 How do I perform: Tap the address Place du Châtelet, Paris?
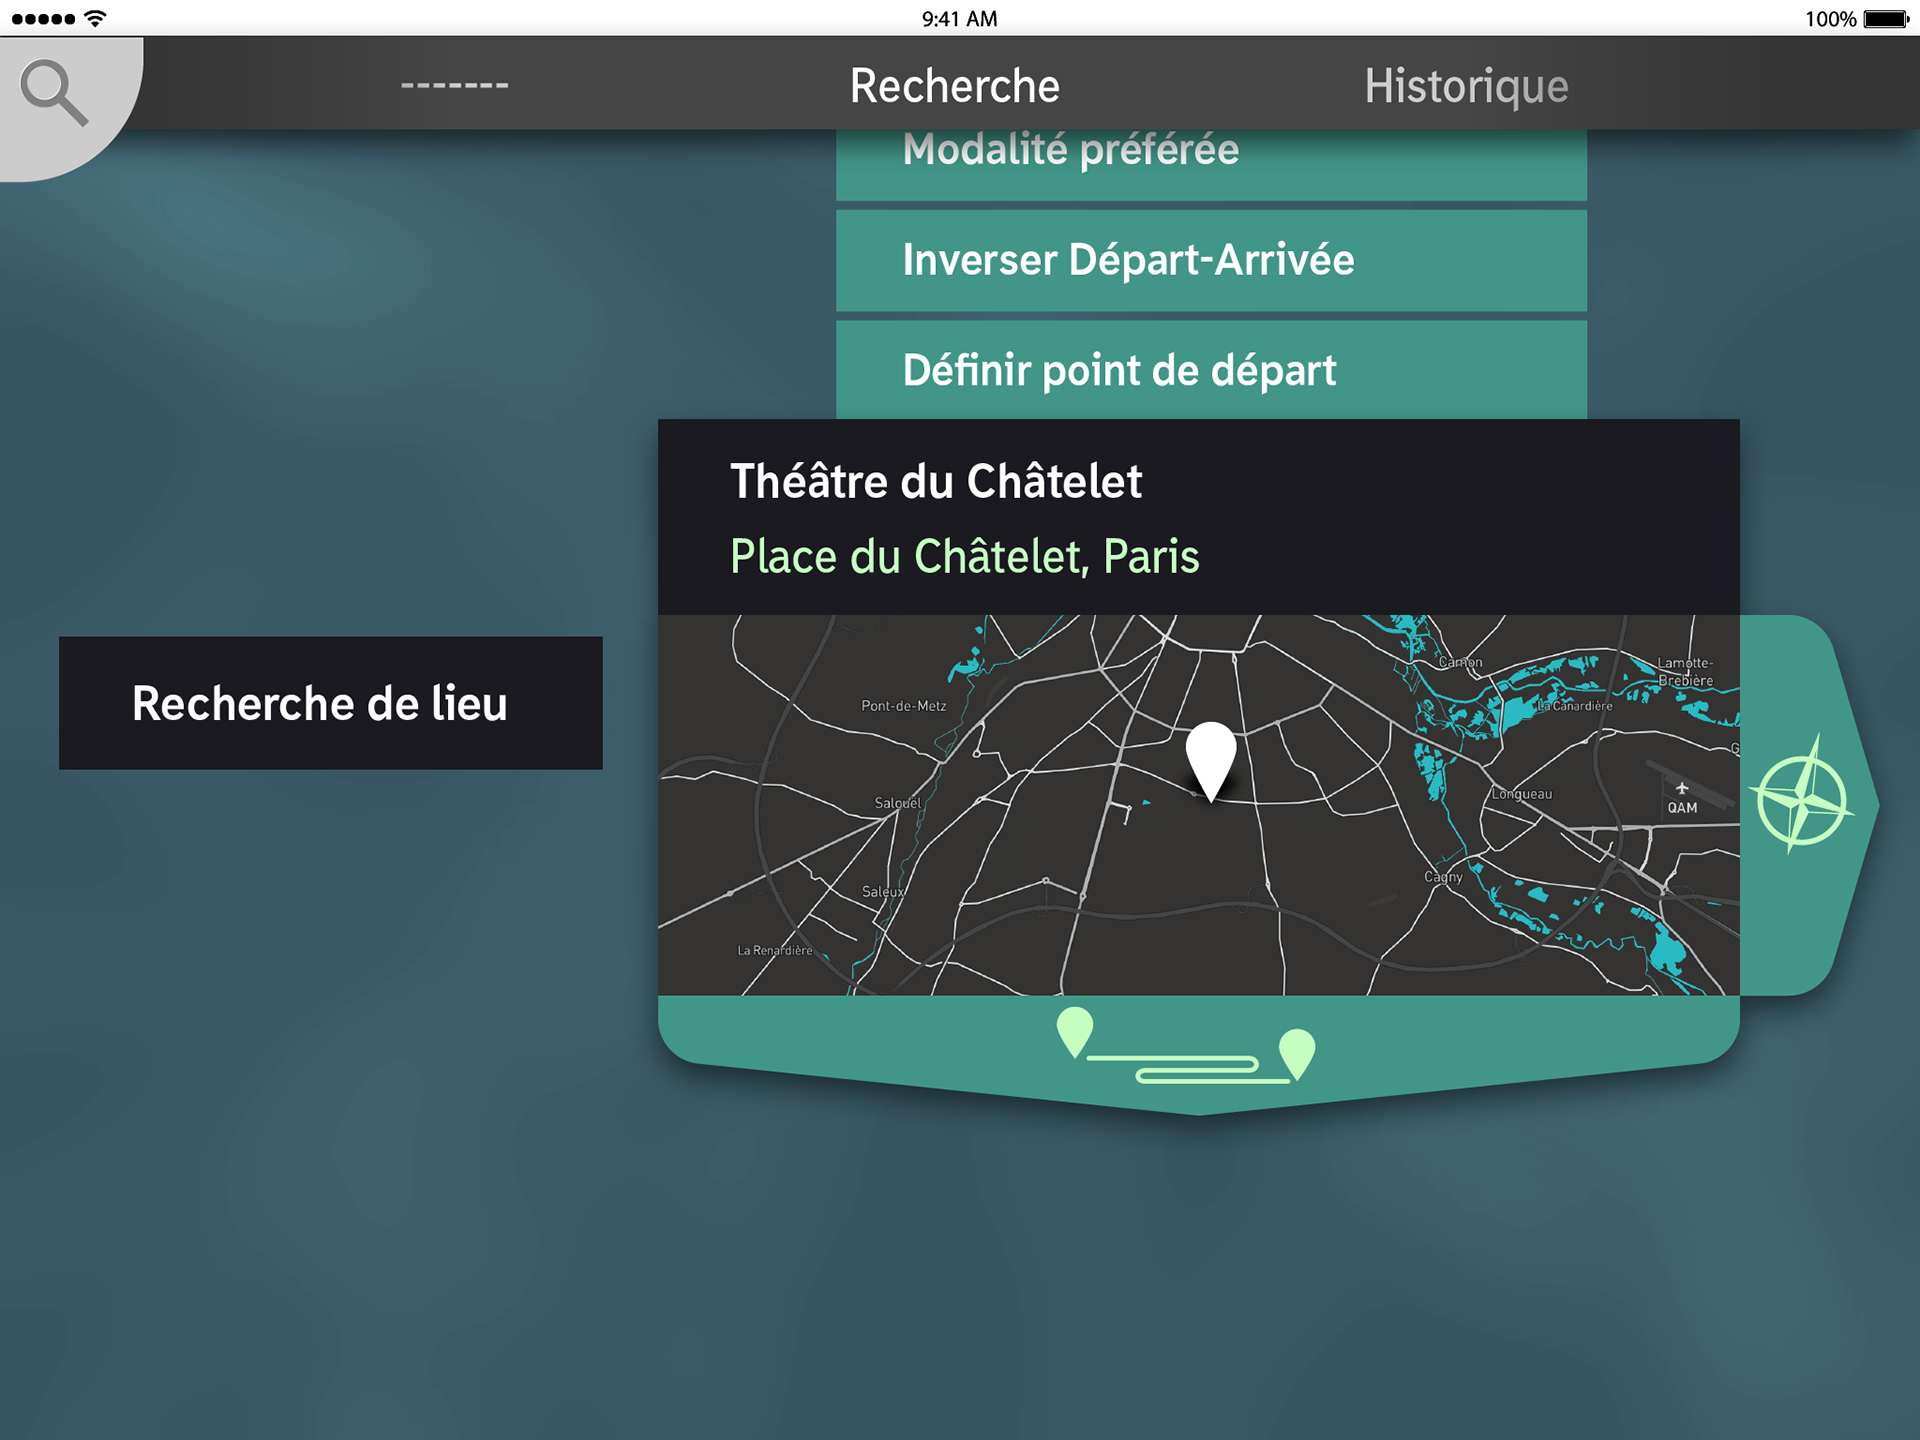(x=964, y=556)
